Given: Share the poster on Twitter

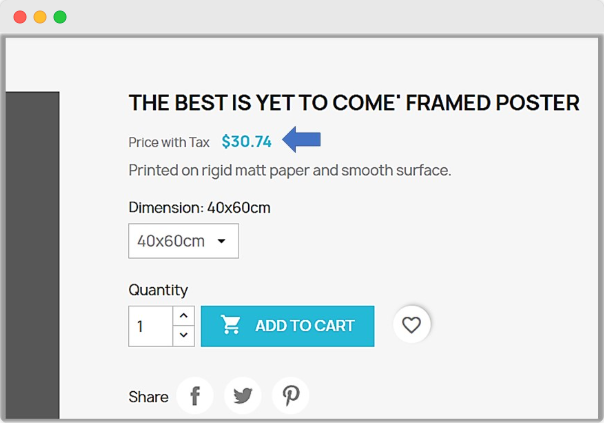Looking at the screenshot, I should [242, 396].
